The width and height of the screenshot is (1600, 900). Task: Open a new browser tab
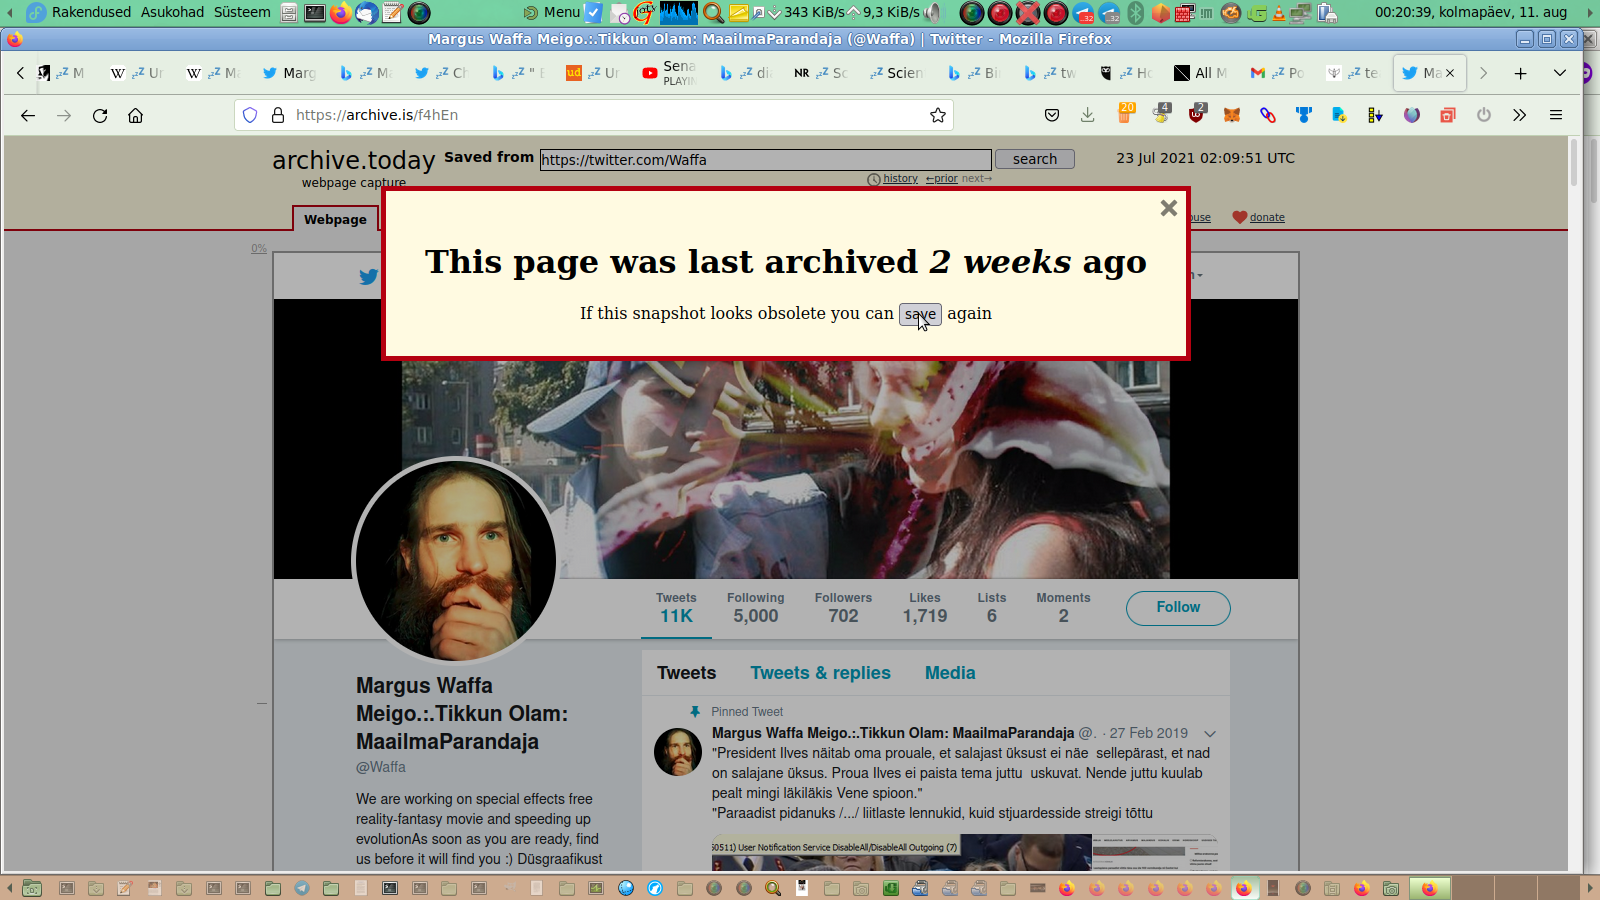[x=1520, y=73]
